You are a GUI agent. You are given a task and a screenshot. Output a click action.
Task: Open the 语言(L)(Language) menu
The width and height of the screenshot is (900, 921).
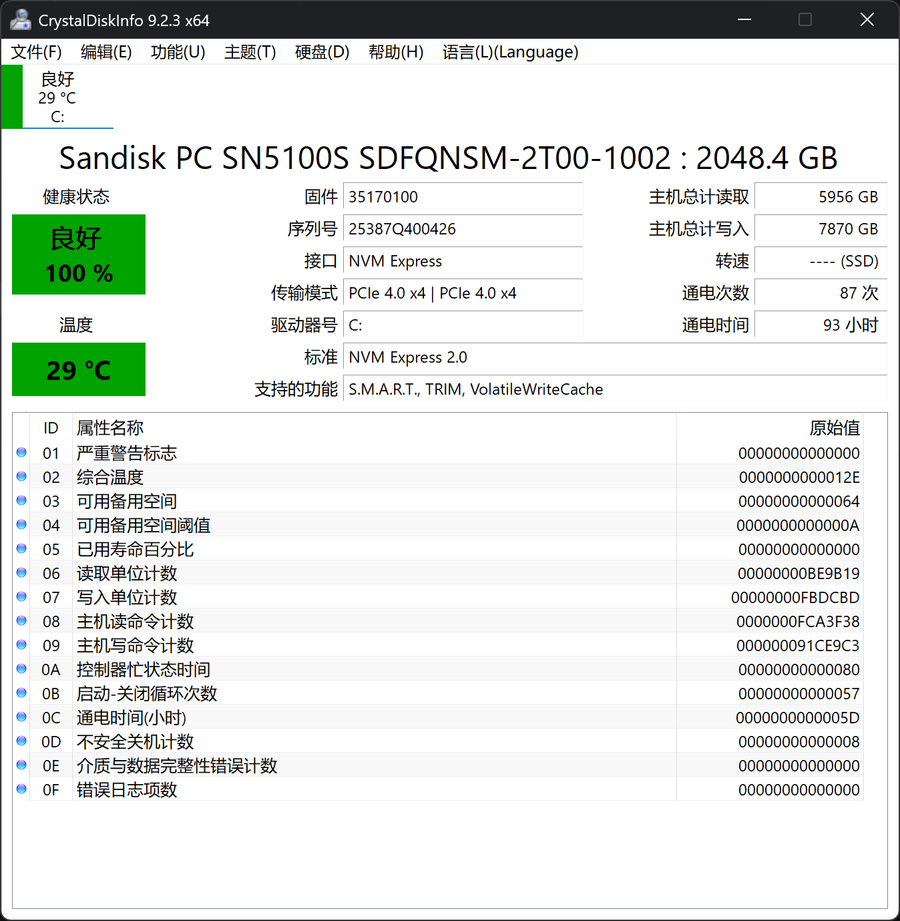click(510, 52)
